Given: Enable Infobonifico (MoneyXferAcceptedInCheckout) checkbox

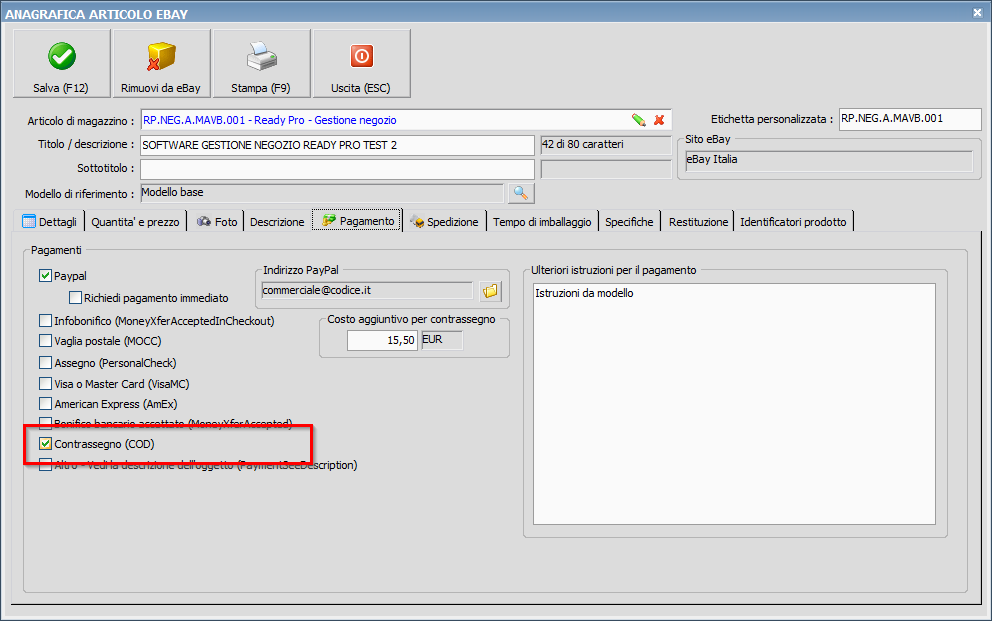Looking at the screenshot, I should 45,321.
